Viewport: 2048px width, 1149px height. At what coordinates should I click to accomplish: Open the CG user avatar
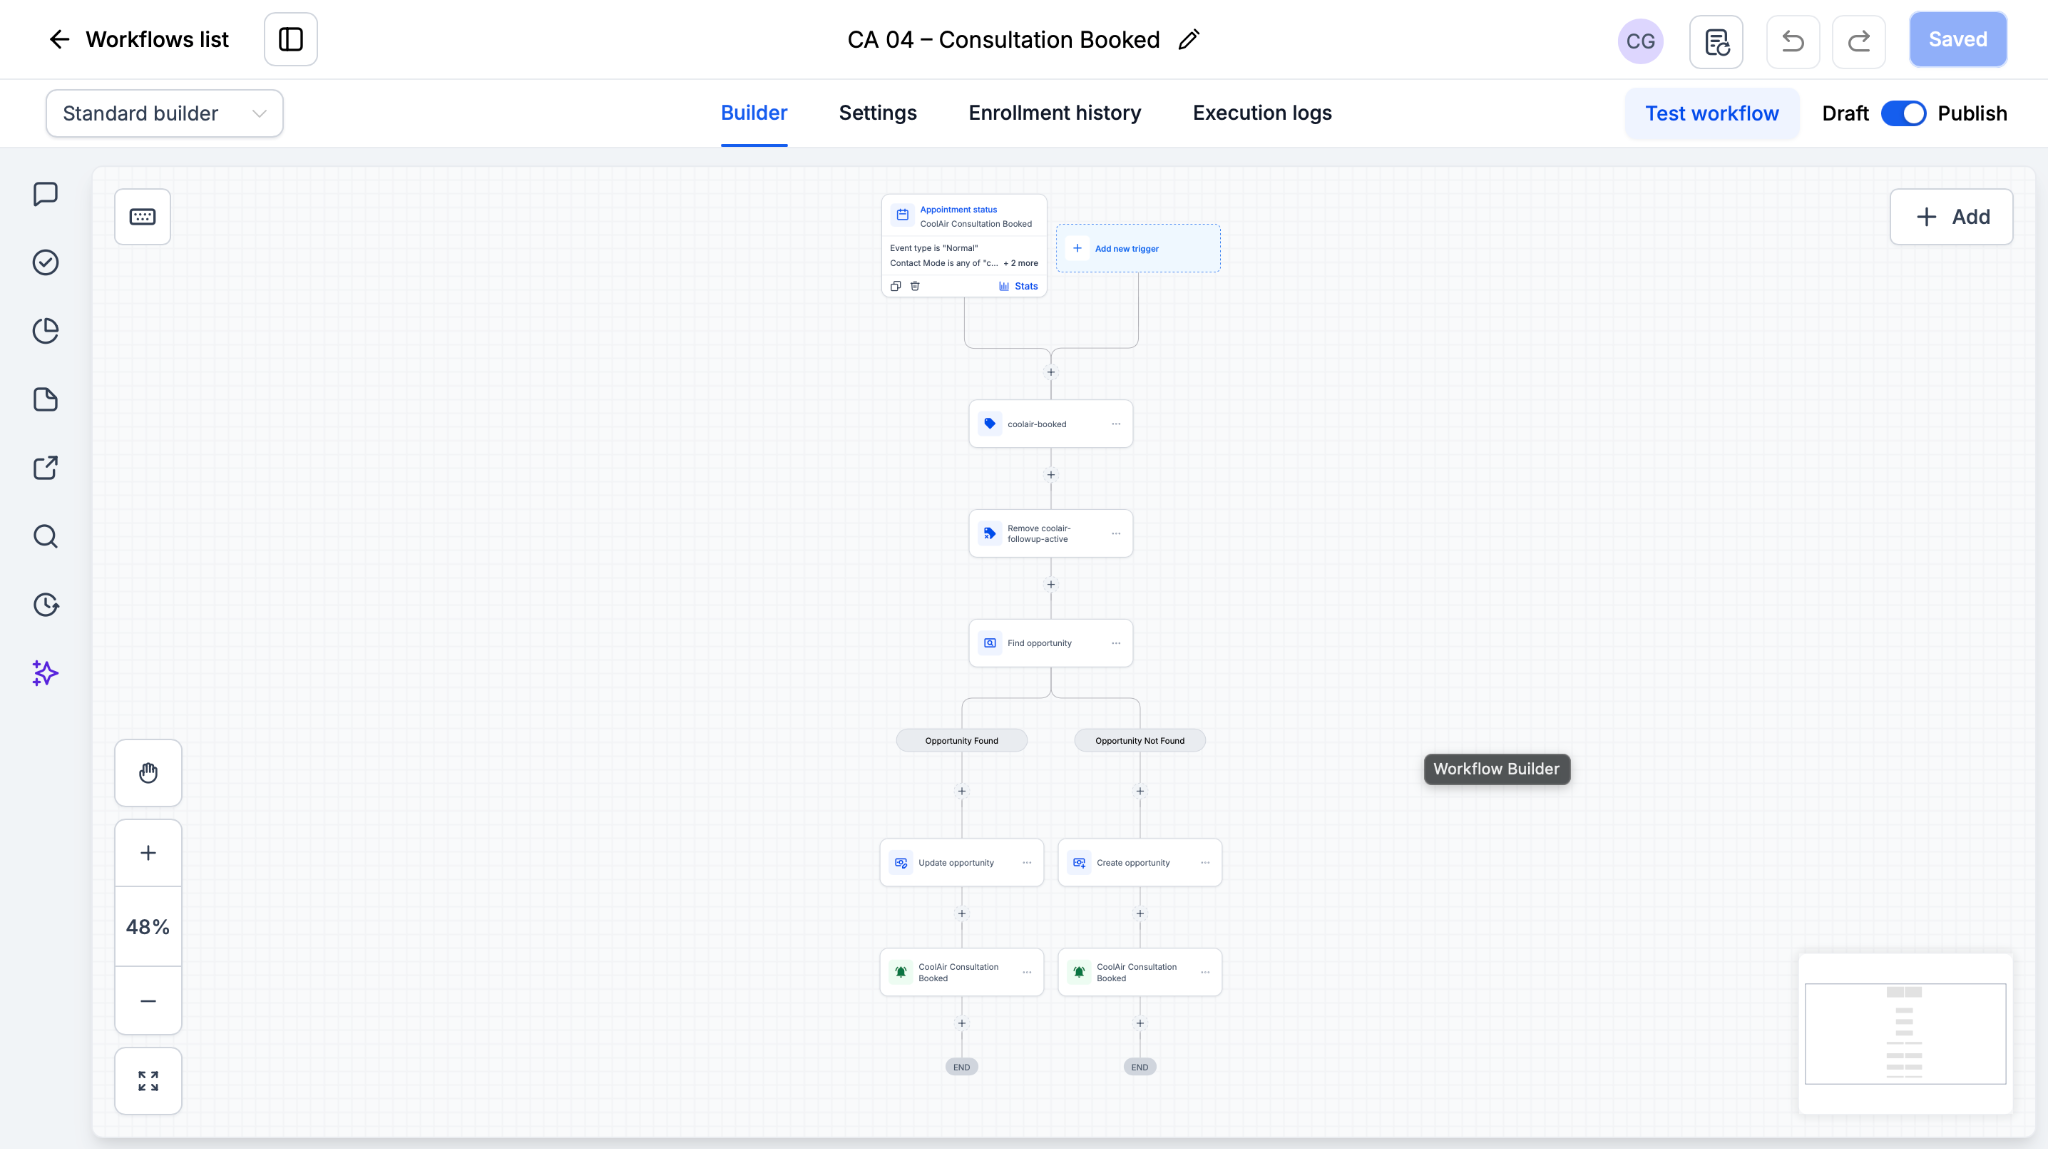tap(1640, 41)
